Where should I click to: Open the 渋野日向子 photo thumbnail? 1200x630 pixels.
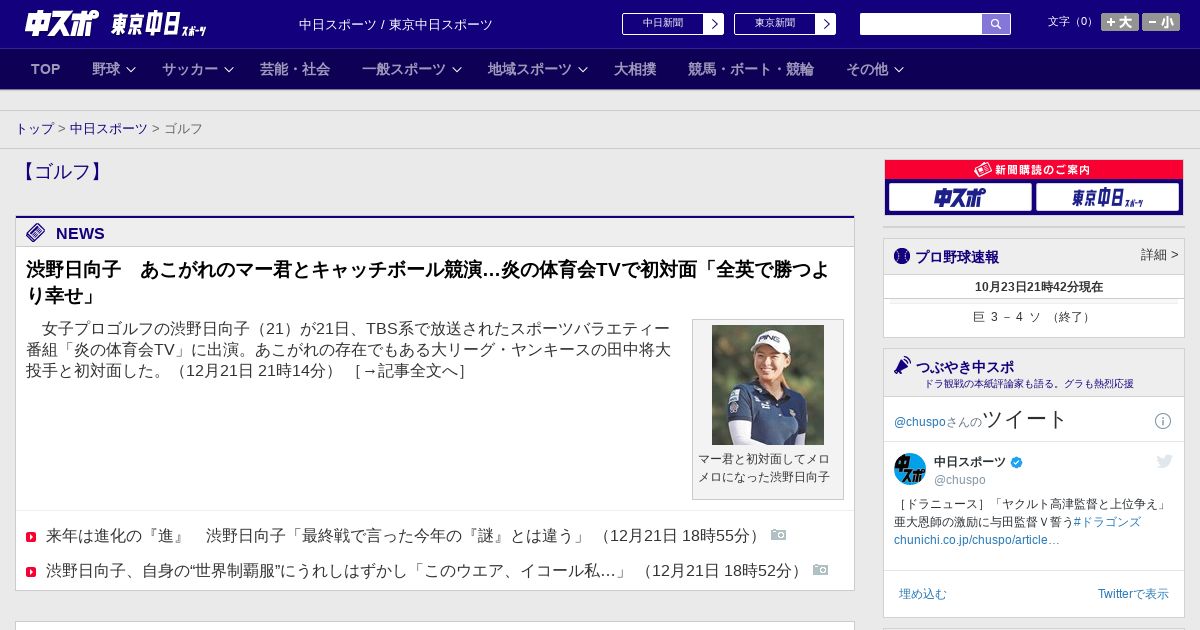pyautogui.click(x=768, y=385)
